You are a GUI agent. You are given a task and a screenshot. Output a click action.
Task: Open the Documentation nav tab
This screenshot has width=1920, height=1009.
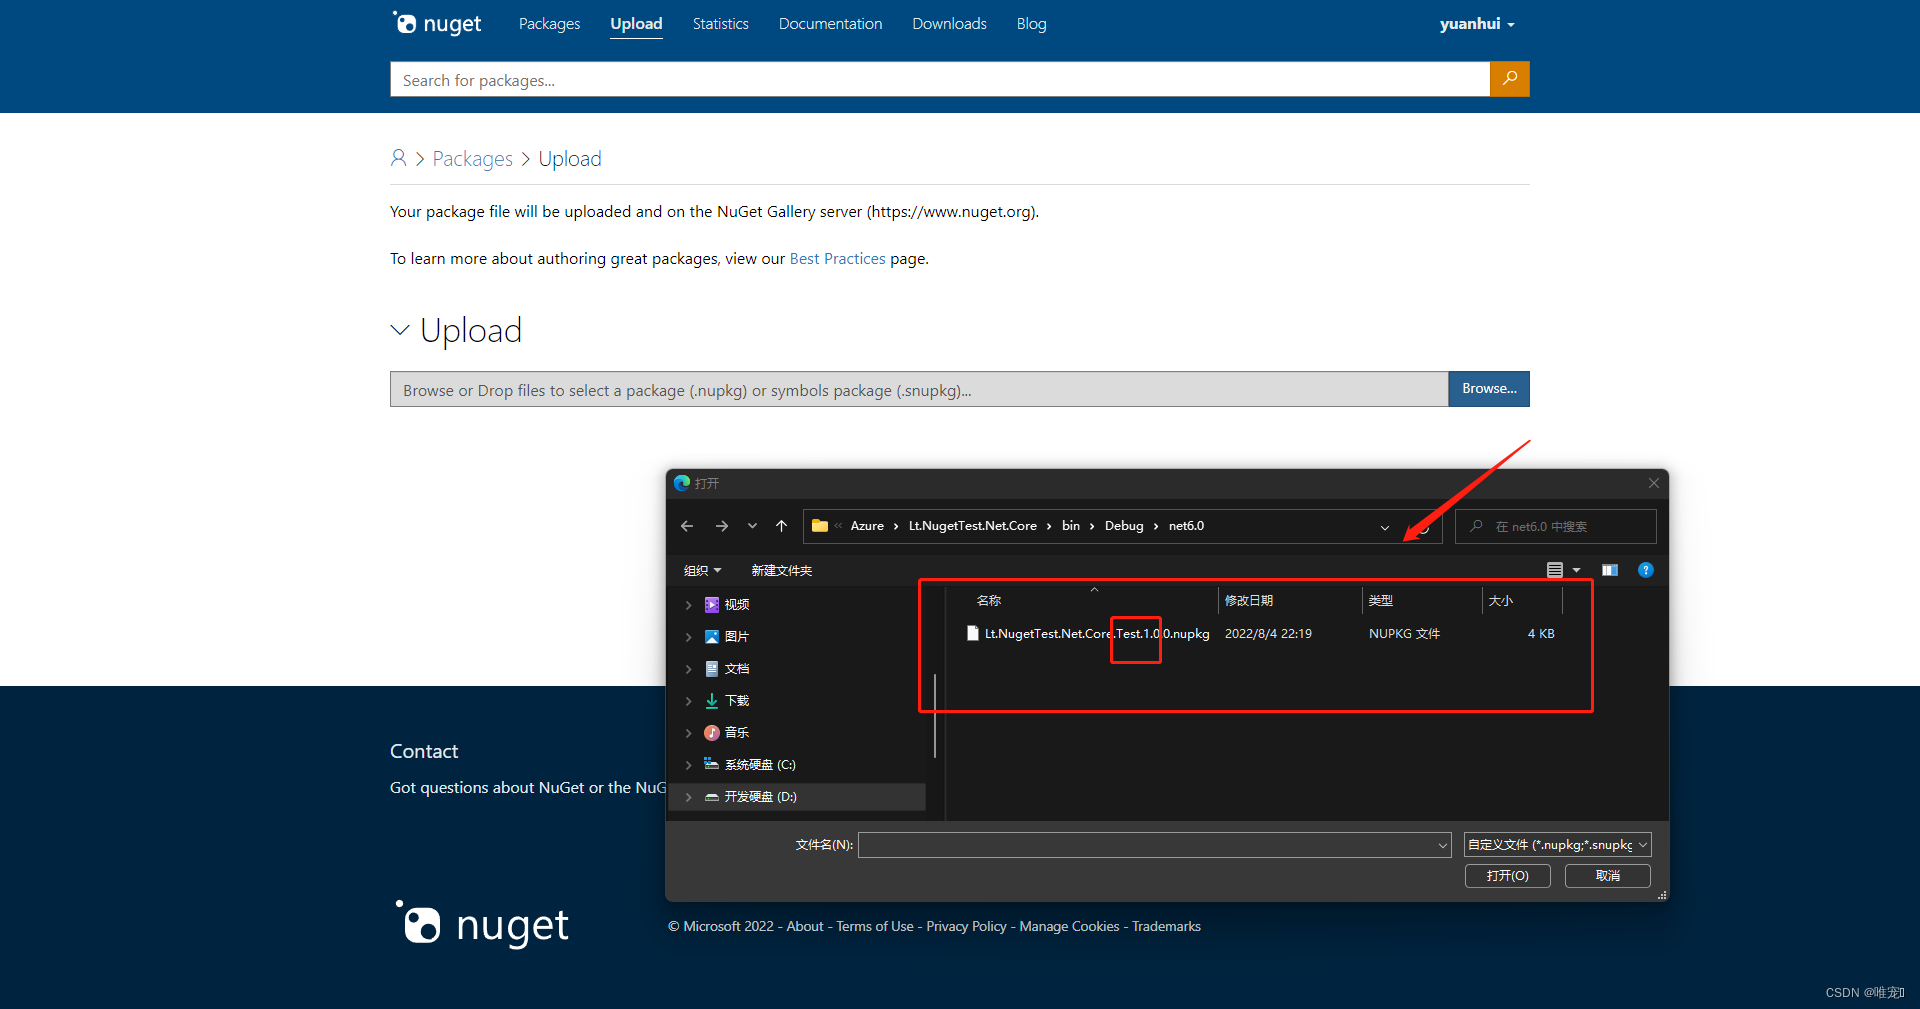tap(830, 23)
